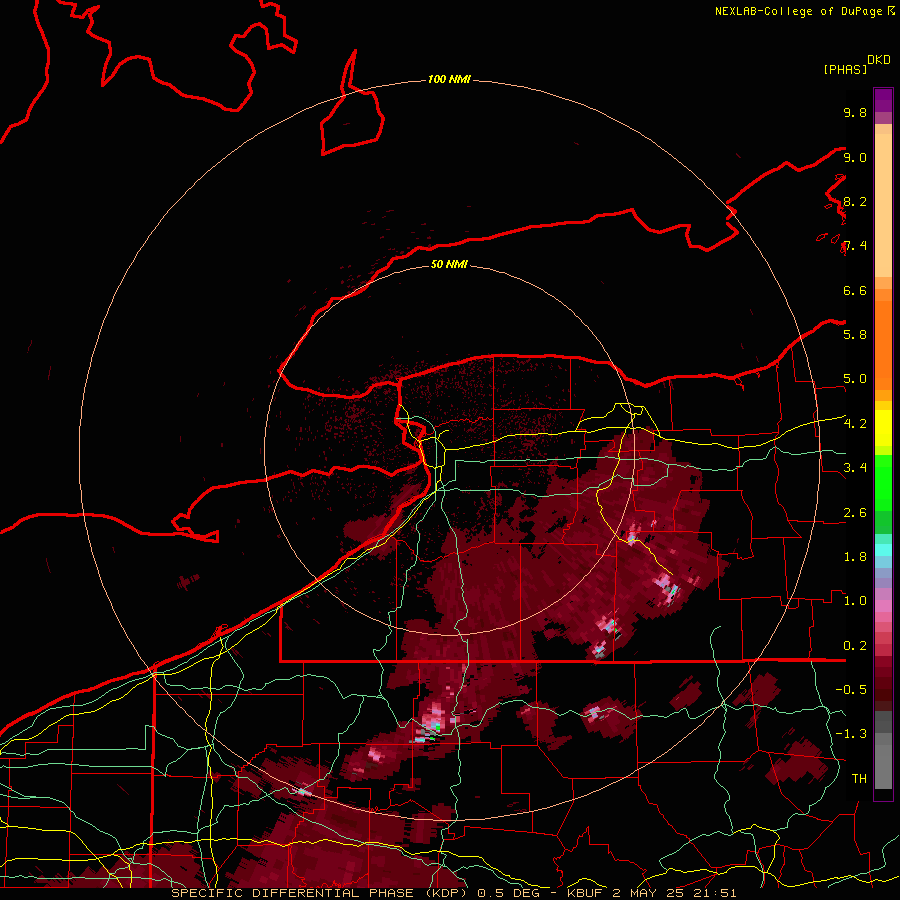Click the 50 NMI range ring label
This screenshot has width=900, height=900.
tap(449, 264)
